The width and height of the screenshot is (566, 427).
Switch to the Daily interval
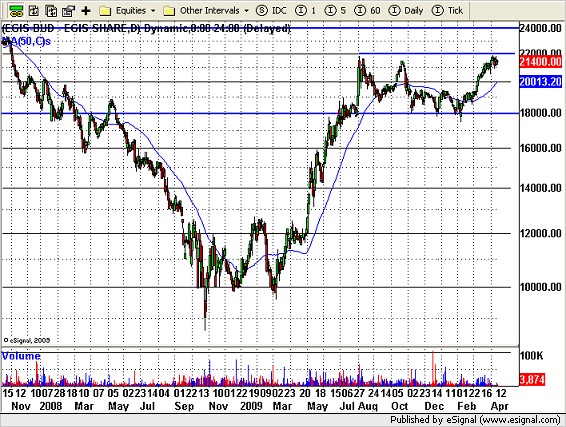pos(406,11)
